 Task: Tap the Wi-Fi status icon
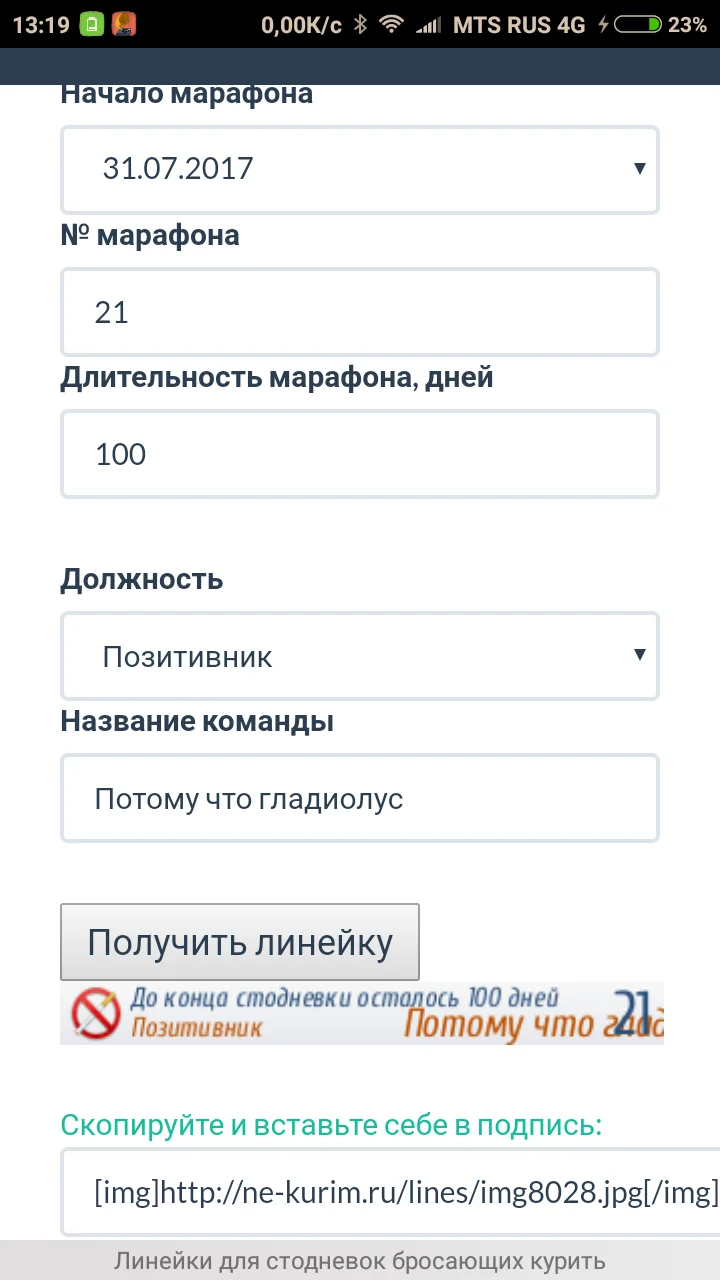(x=392, y=25)
